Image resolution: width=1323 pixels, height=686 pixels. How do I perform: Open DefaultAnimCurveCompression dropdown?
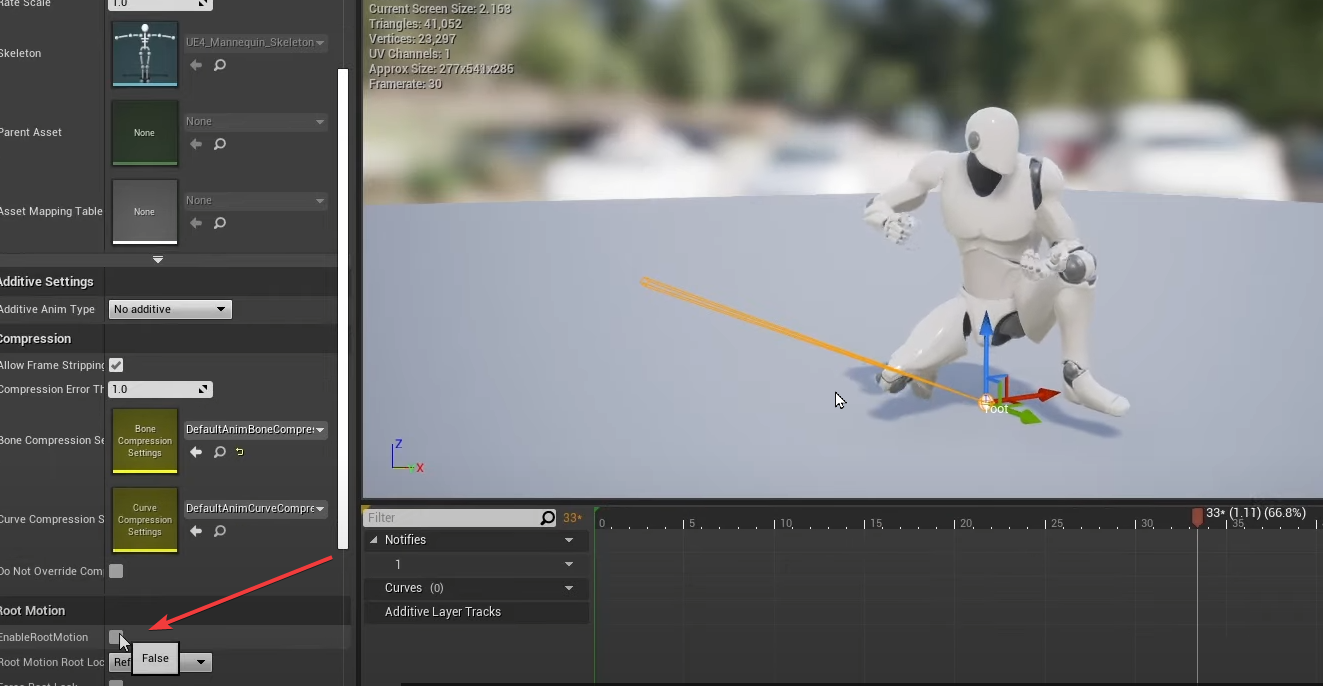256,509
